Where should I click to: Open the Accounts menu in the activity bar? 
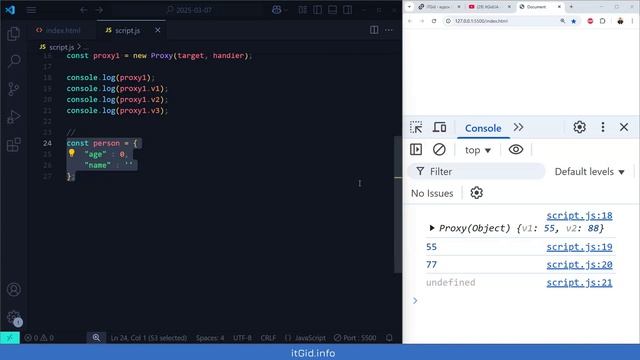click(13, 289)
